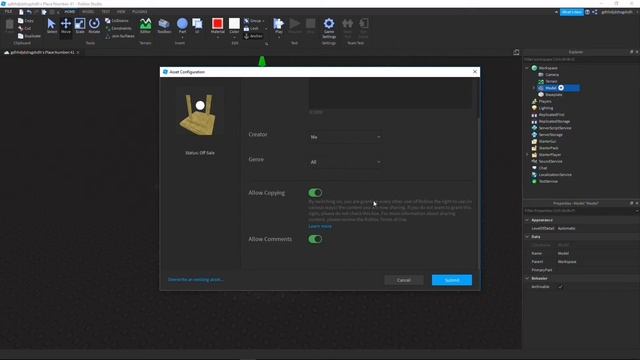Switch to the VIEW ribbon tab
This screenshot has height=360, width=640.
pyautogui.click(x=121, y=12)
